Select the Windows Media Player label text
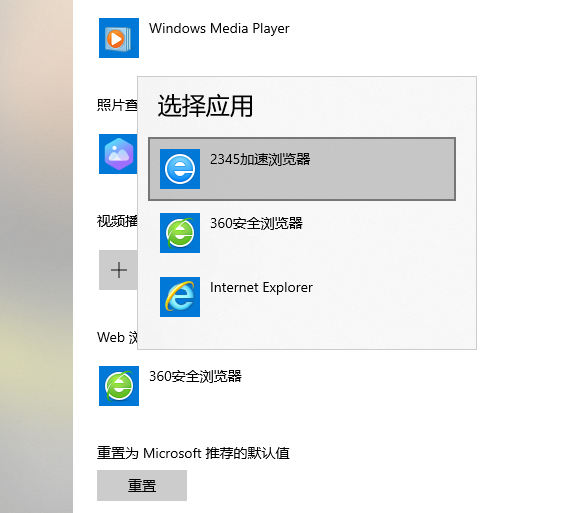Image resolution: width=562 pixels, height=513 pixels. (x=219, y=28)
